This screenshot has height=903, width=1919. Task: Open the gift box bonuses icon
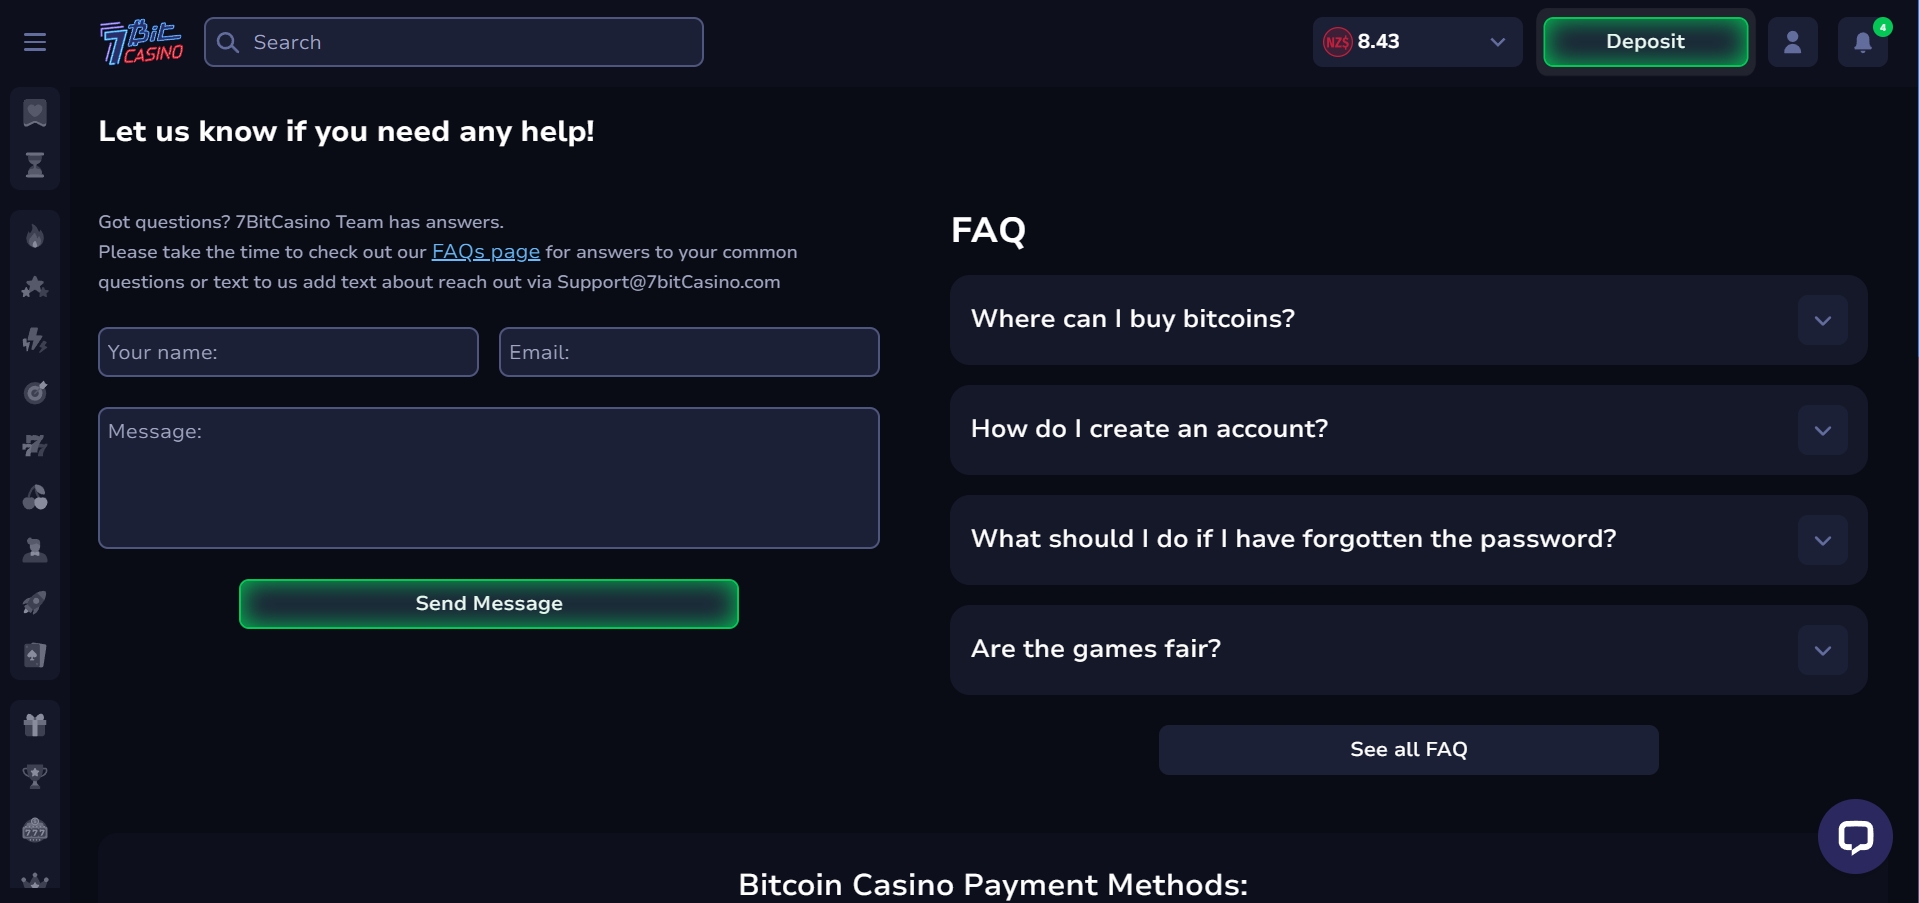click(35, 724)
